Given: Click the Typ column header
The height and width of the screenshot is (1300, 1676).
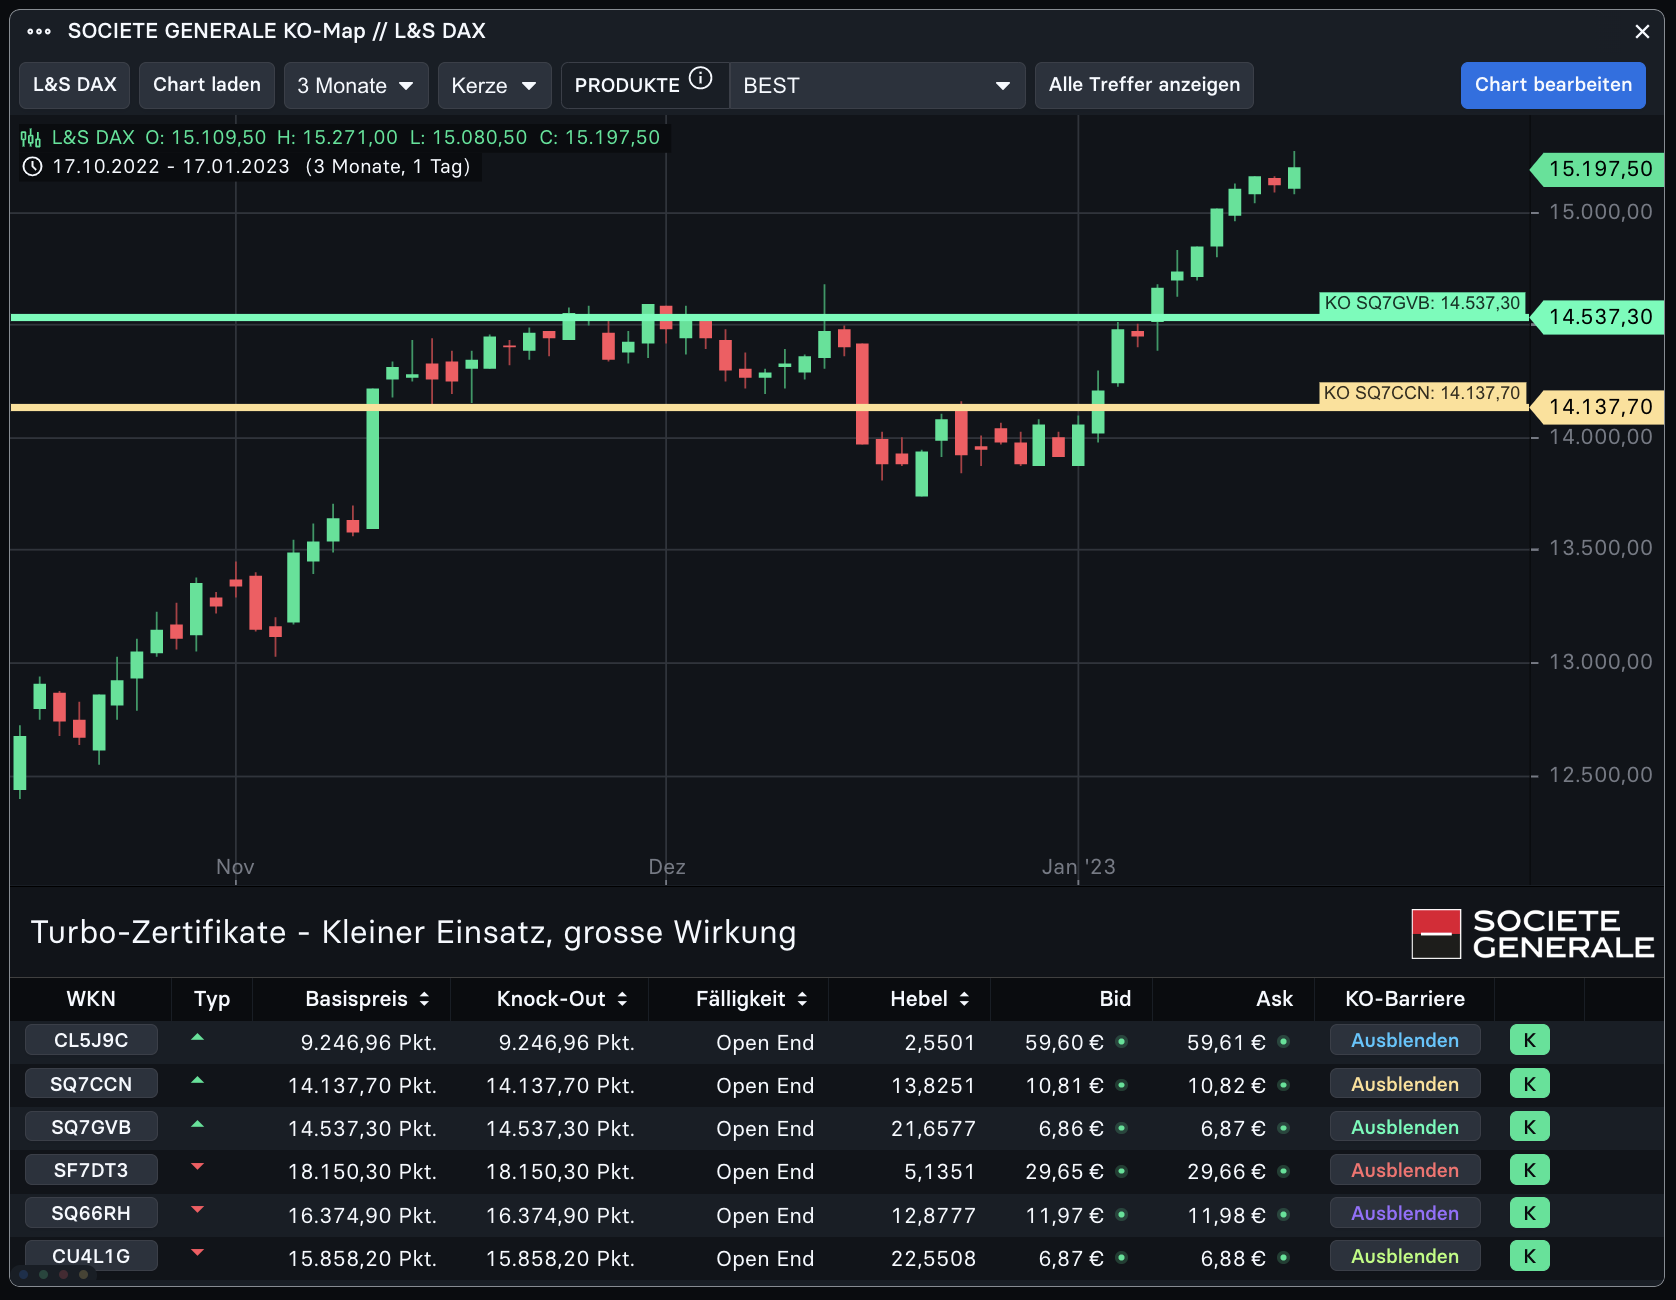Looking at the screenshot, I should pyautogui.click(x=212, y=998).
